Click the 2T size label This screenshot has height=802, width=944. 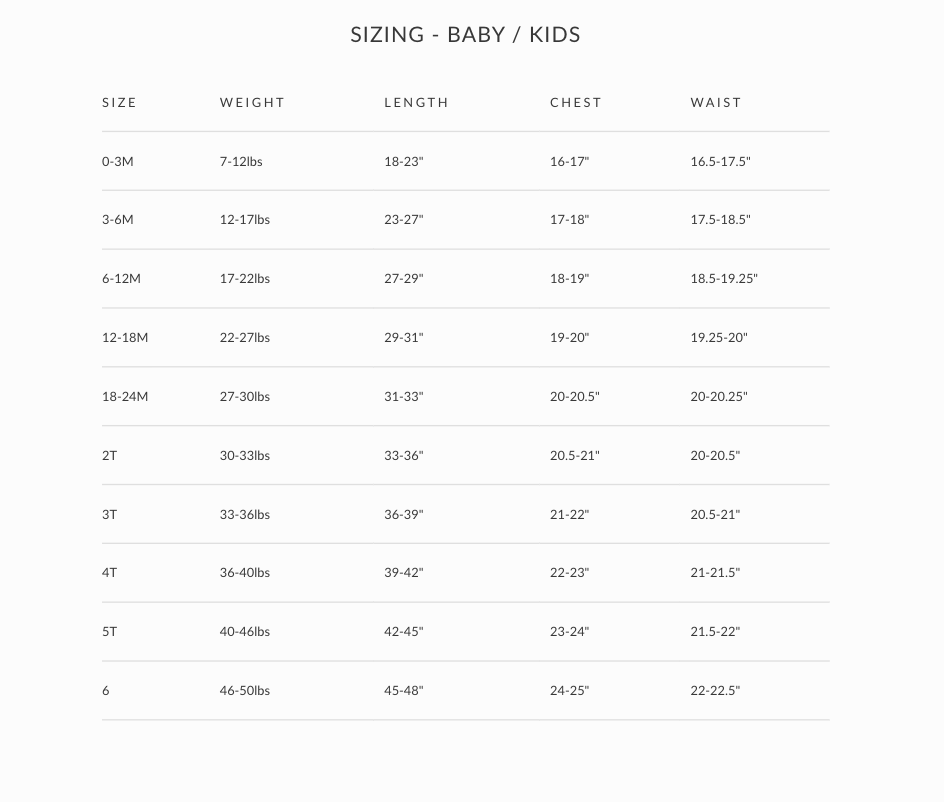tap(109, 456)
